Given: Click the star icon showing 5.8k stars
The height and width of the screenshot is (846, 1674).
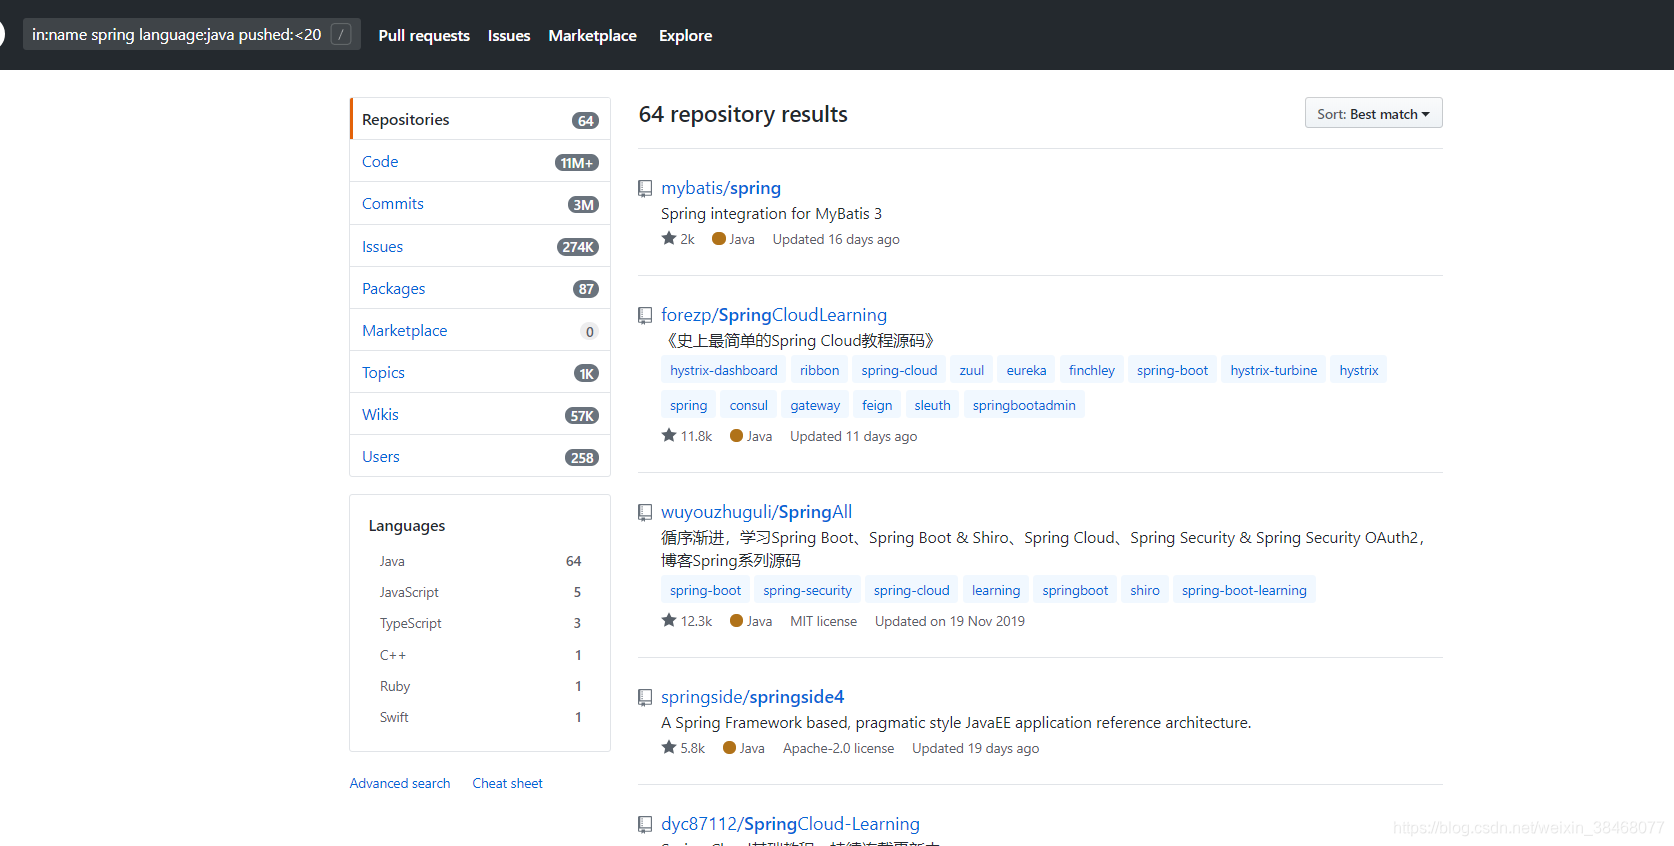Looking at the screenshot, I should pyautogui.click(x=669, y=747).
